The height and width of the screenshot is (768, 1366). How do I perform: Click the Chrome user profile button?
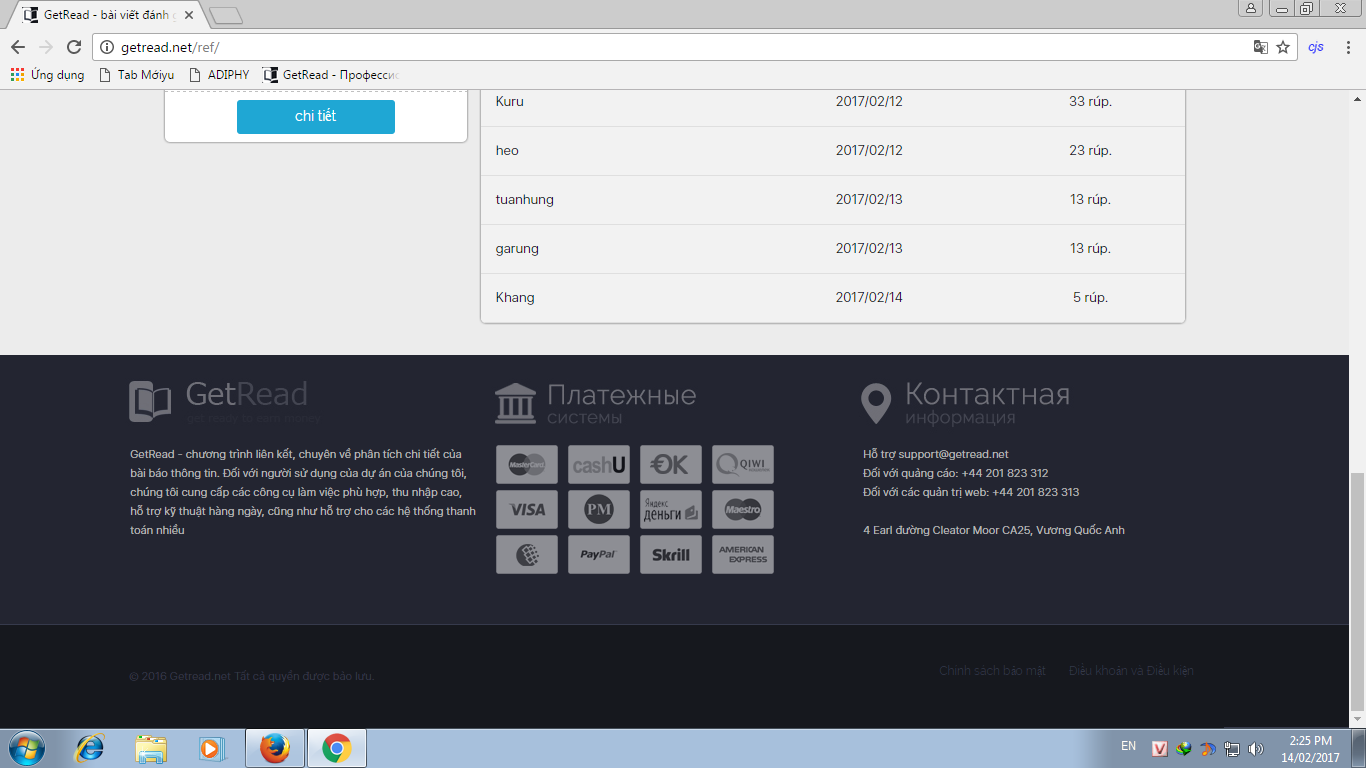tap(1251, 8)
